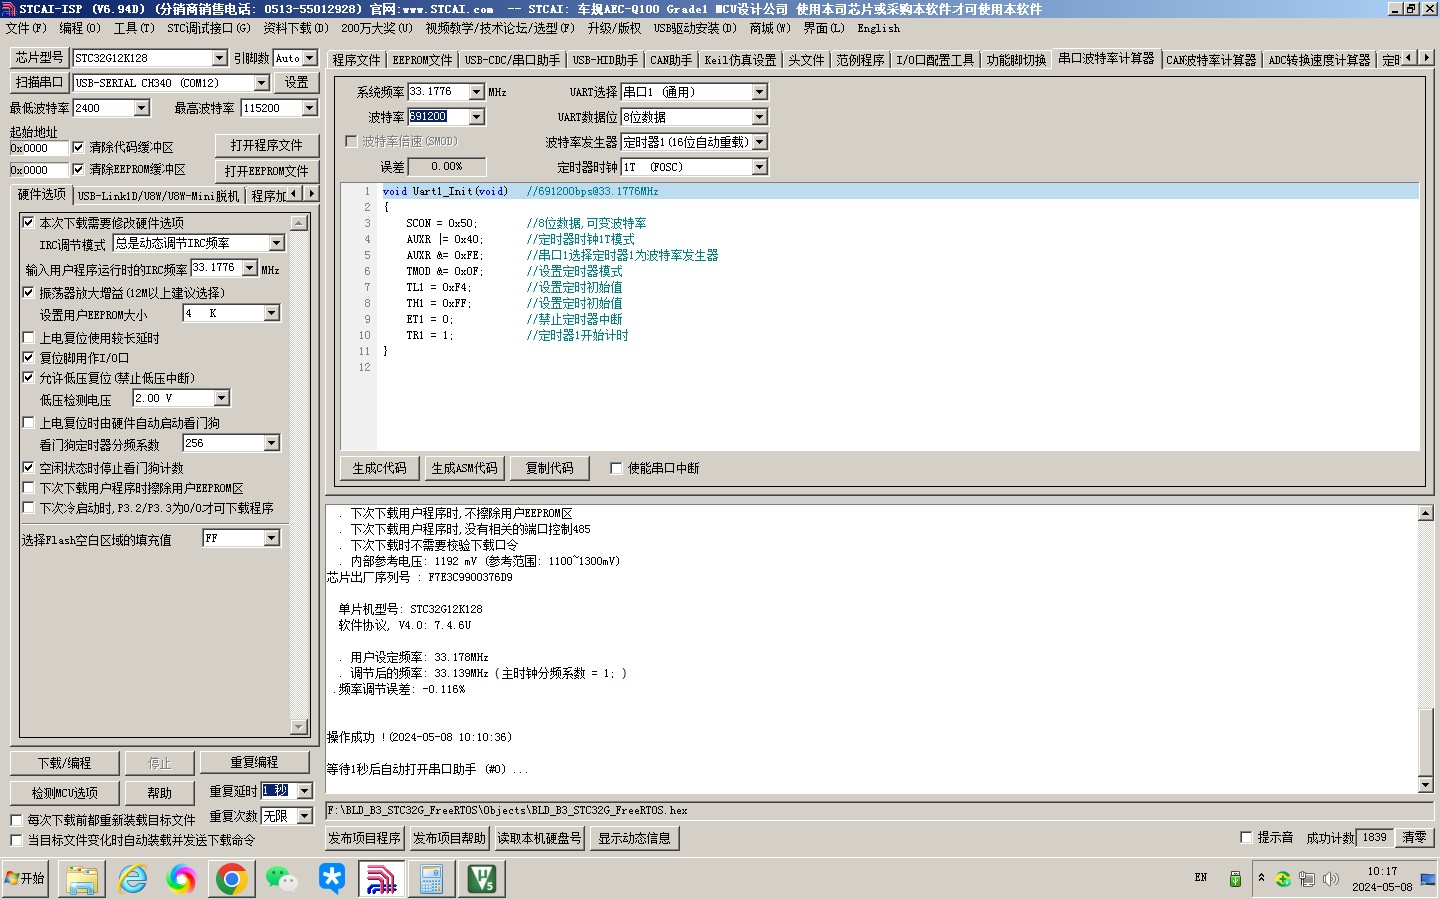Open the network tray icon
The height and width of the screenshot is (900, 1440).
[1307, 879]
